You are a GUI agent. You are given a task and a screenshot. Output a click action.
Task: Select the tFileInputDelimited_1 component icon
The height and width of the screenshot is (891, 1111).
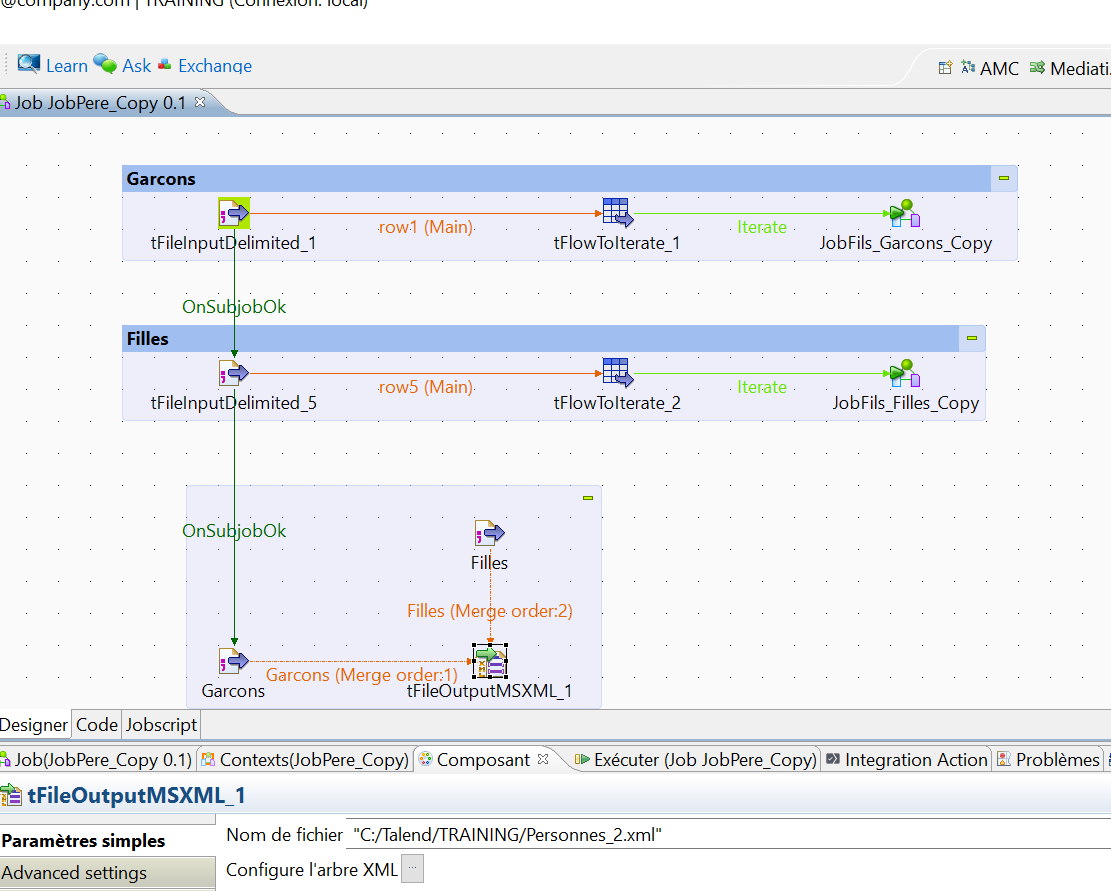point(233,211)
